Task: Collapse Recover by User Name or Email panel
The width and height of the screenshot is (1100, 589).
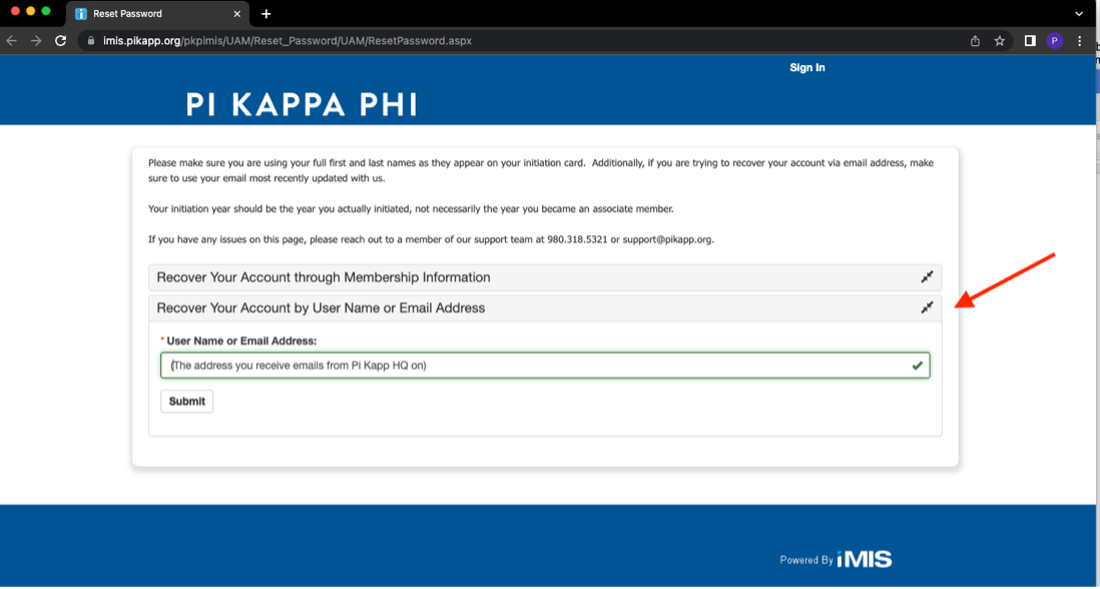Action: point(927,308)
